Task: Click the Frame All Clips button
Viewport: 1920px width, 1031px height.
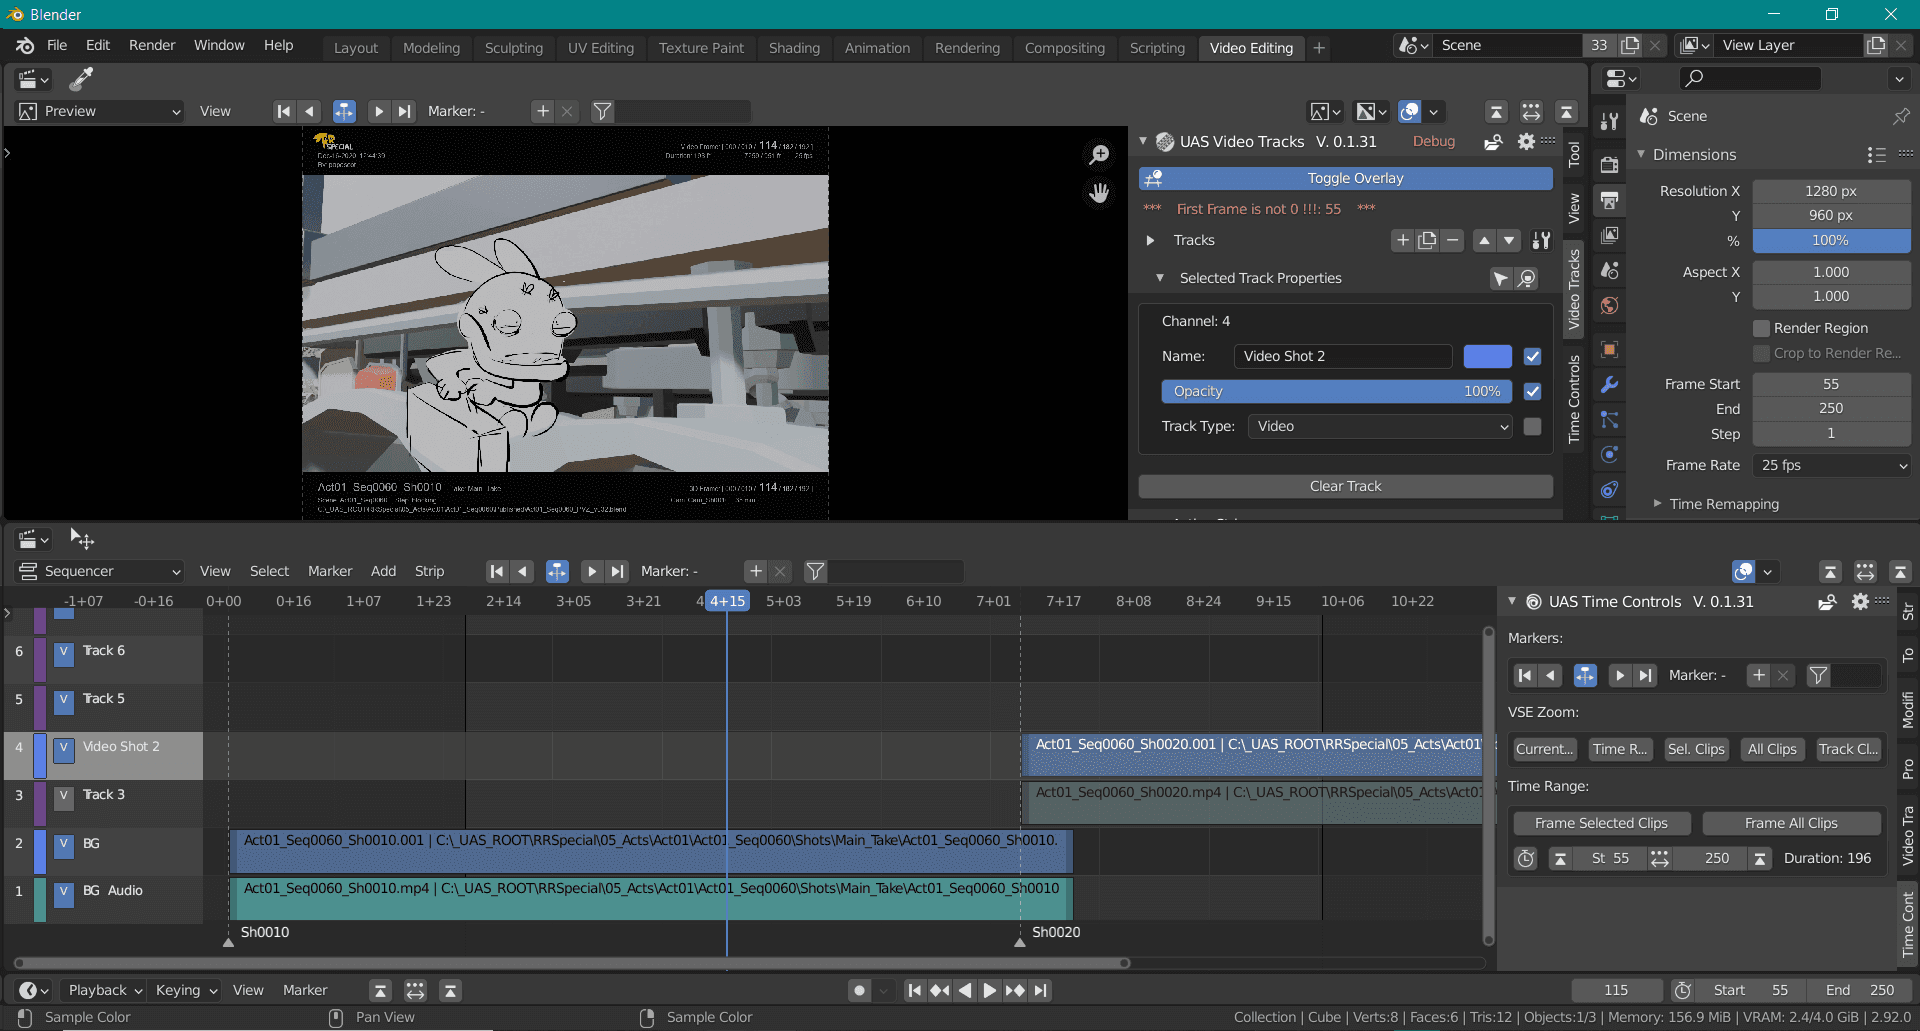Action: point(1791,823)
